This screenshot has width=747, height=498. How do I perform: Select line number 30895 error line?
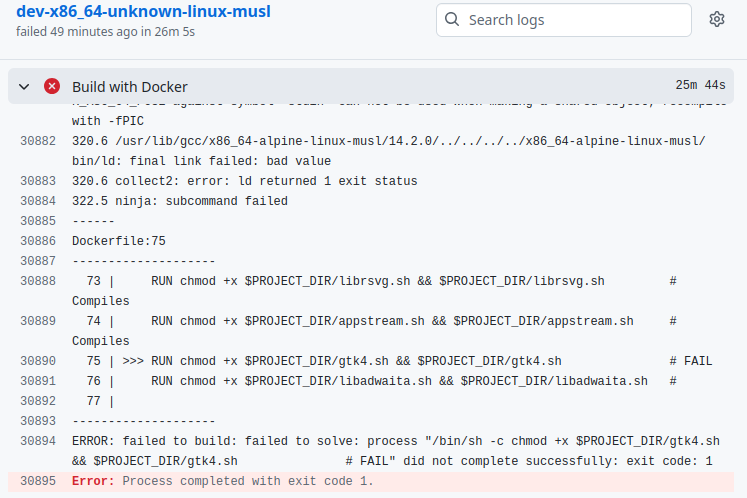(x=38, y=481)
